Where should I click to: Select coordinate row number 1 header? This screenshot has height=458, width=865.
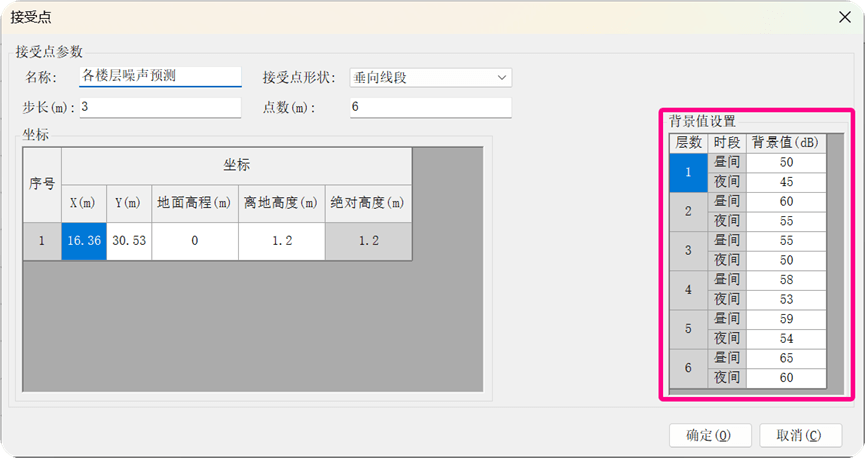click(x=42, y=241)
